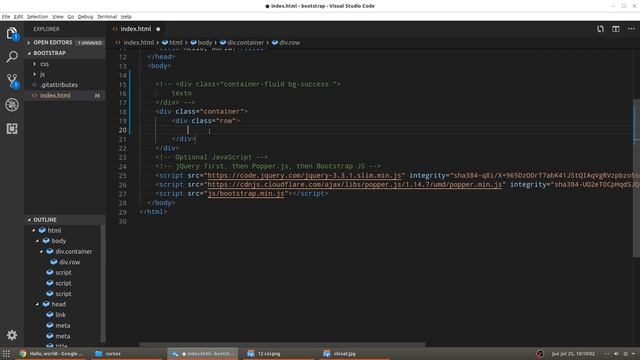Open the Terminal menu
Screen dimensions: 640x360
107,17
